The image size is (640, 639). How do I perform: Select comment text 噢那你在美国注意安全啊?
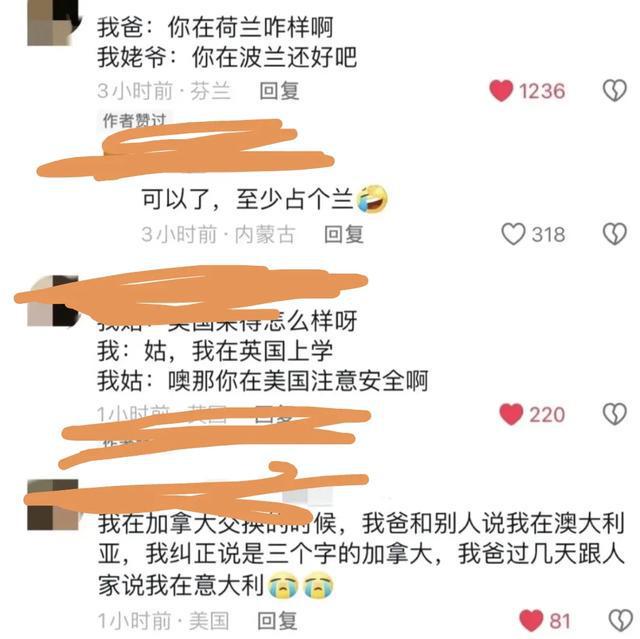pyautogui.click(x=298, y=381)
